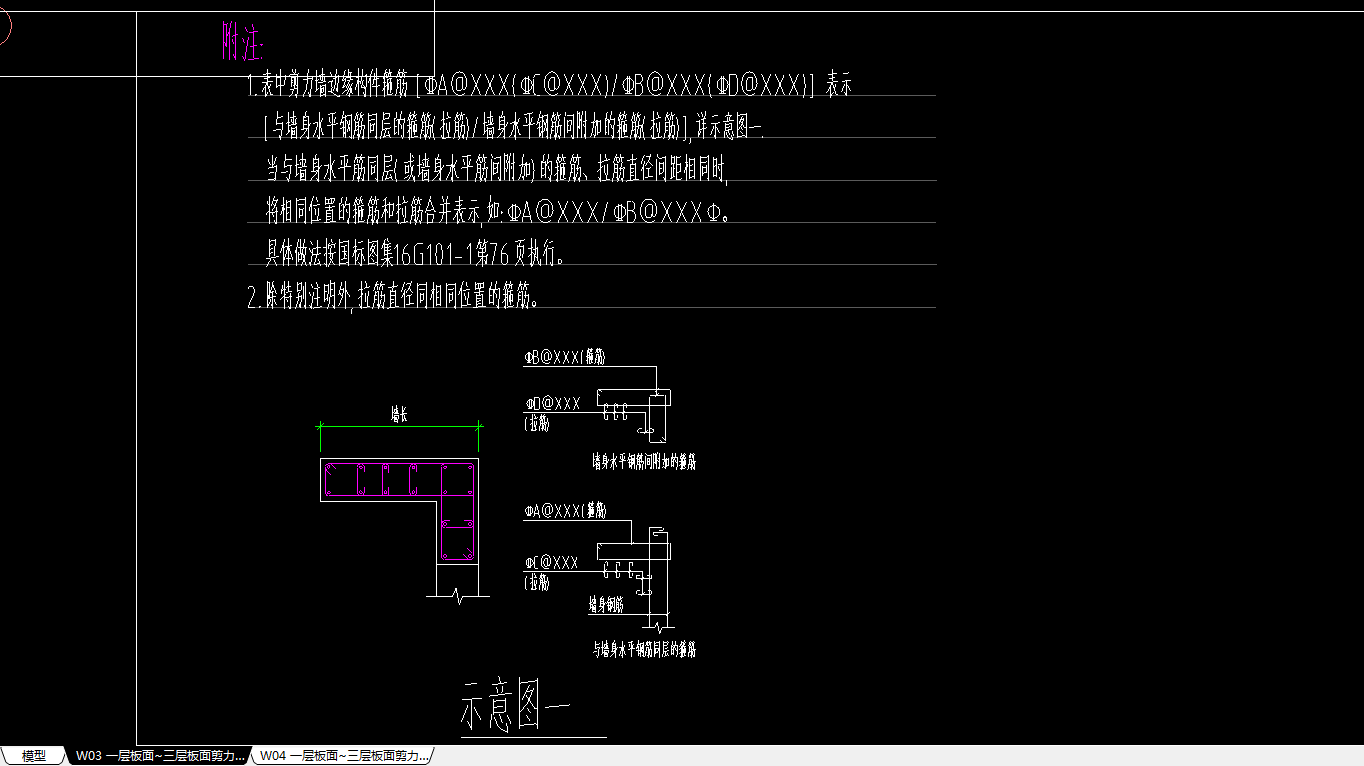
Task: Select the ΦB@XXX(箍筋) annotation label
Action: [x=566, y=357]
